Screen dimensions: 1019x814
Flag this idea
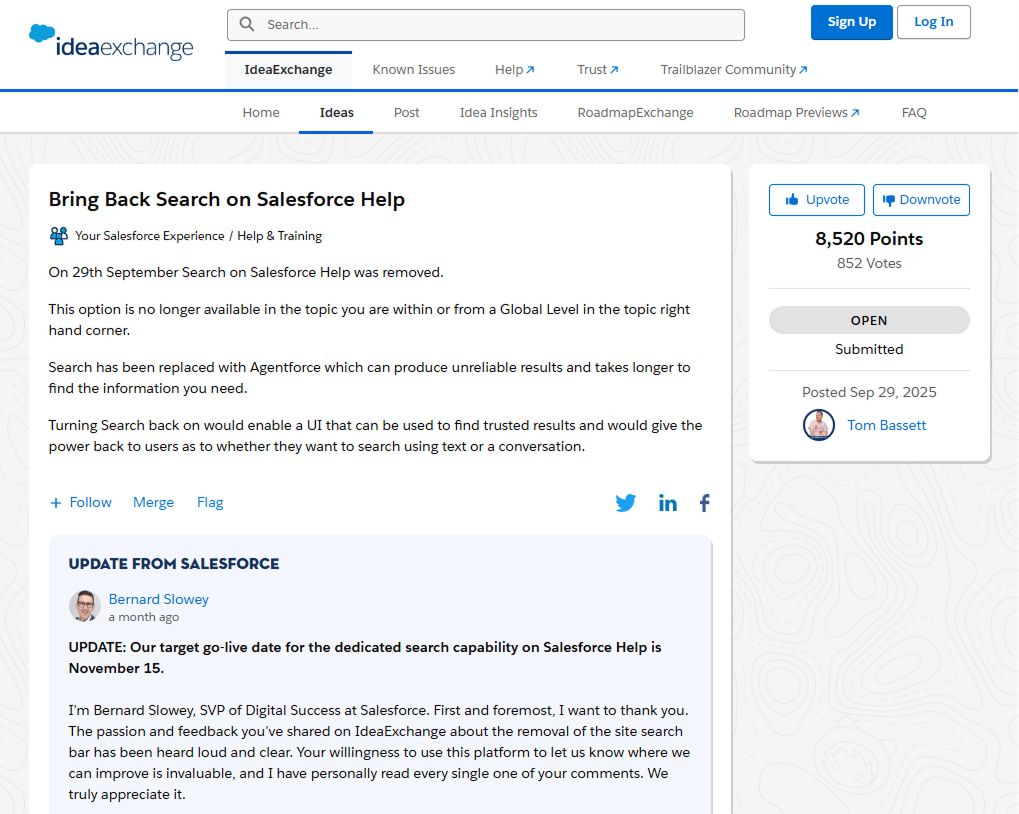(210, 502)
